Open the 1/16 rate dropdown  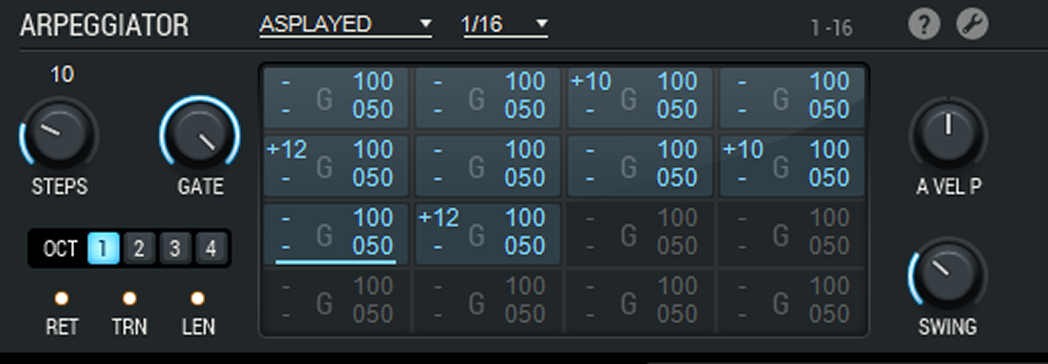click(506, 25)
